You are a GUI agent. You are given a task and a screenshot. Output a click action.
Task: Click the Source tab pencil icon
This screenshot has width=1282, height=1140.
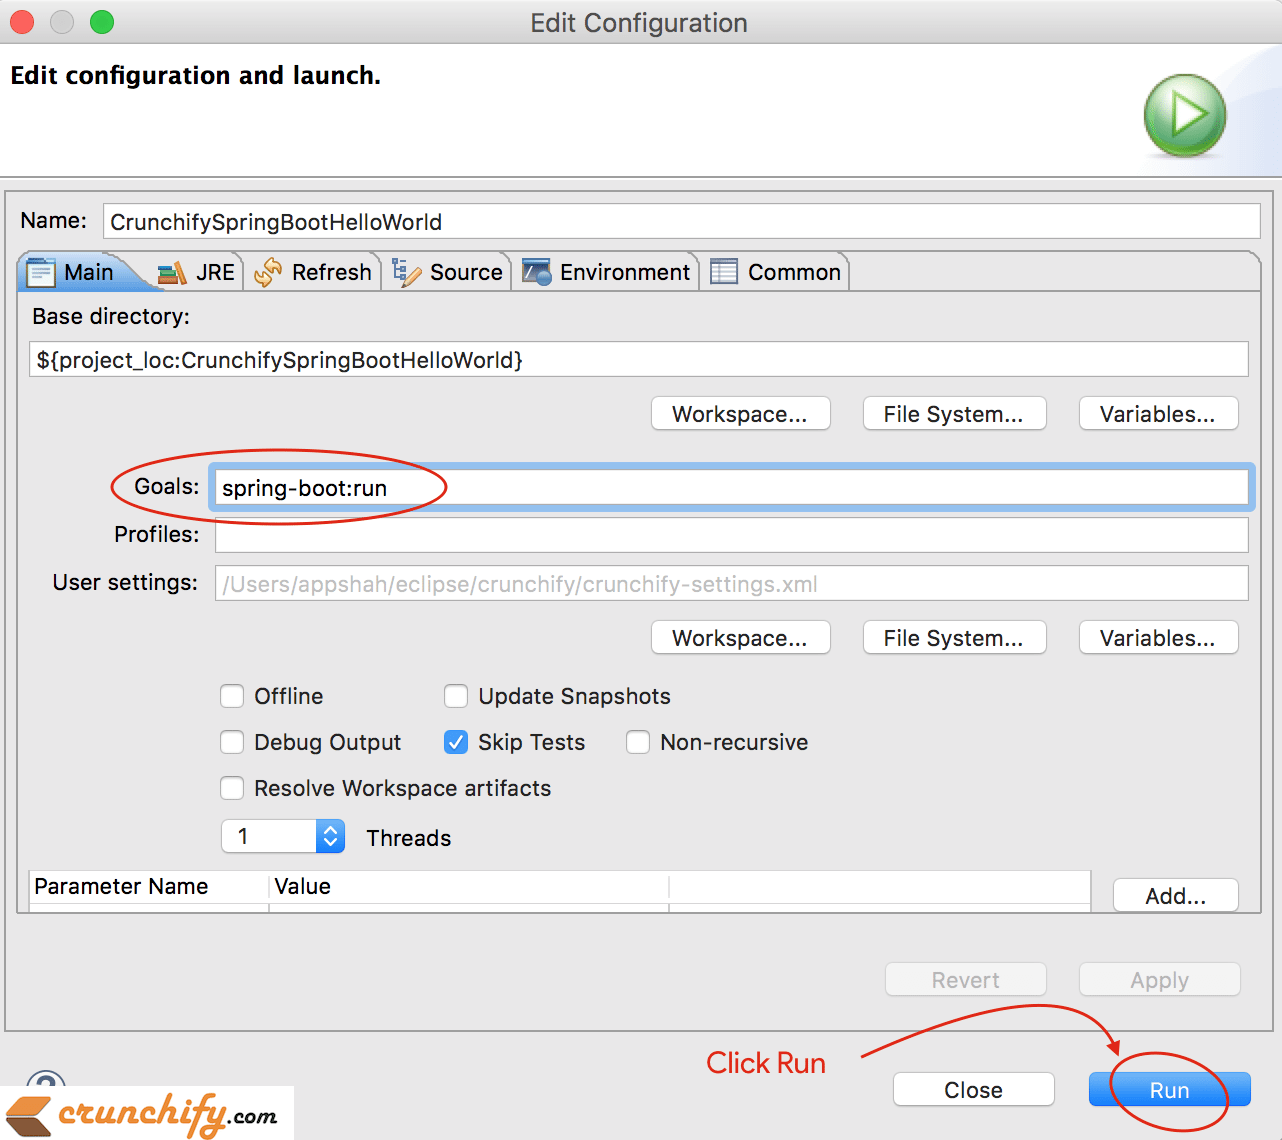coord(406,272)
